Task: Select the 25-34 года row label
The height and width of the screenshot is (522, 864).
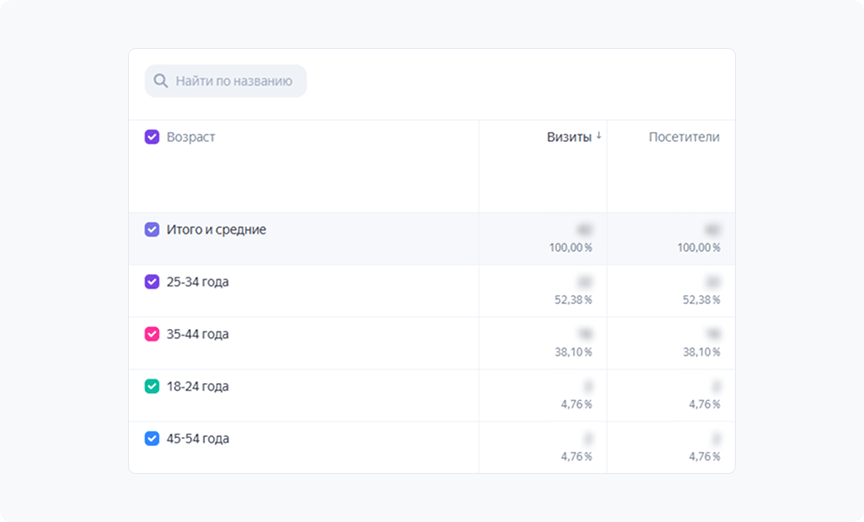Action: [198, 282]
